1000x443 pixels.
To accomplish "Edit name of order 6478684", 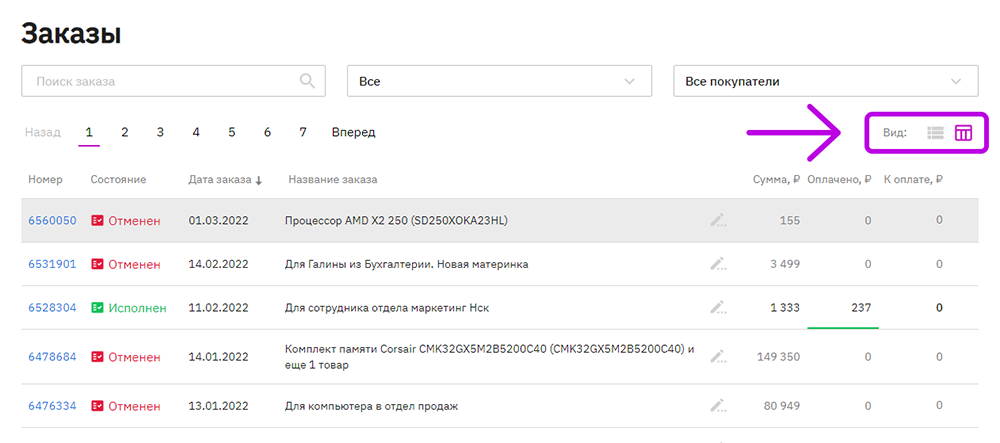I will tap(718, 356).
